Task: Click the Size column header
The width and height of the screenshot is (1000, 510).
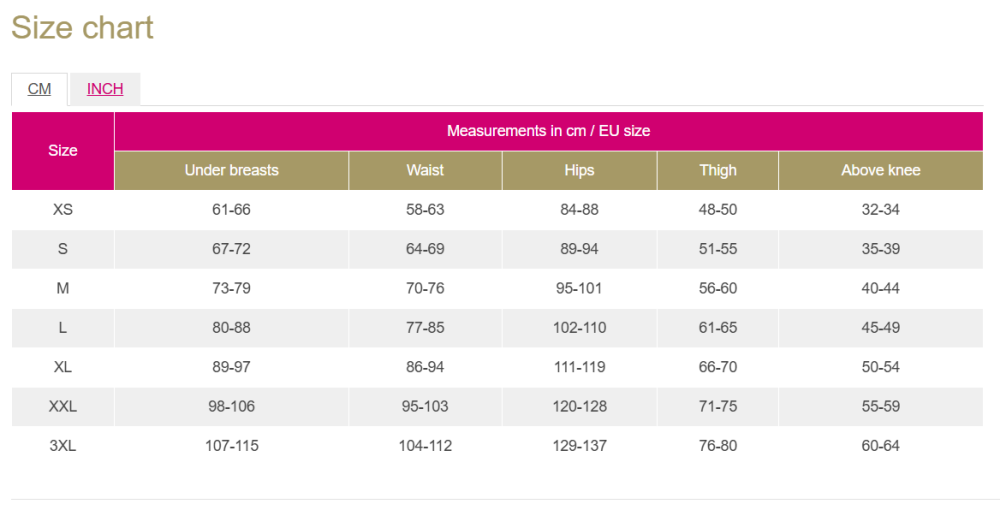Action: [62, 150]
